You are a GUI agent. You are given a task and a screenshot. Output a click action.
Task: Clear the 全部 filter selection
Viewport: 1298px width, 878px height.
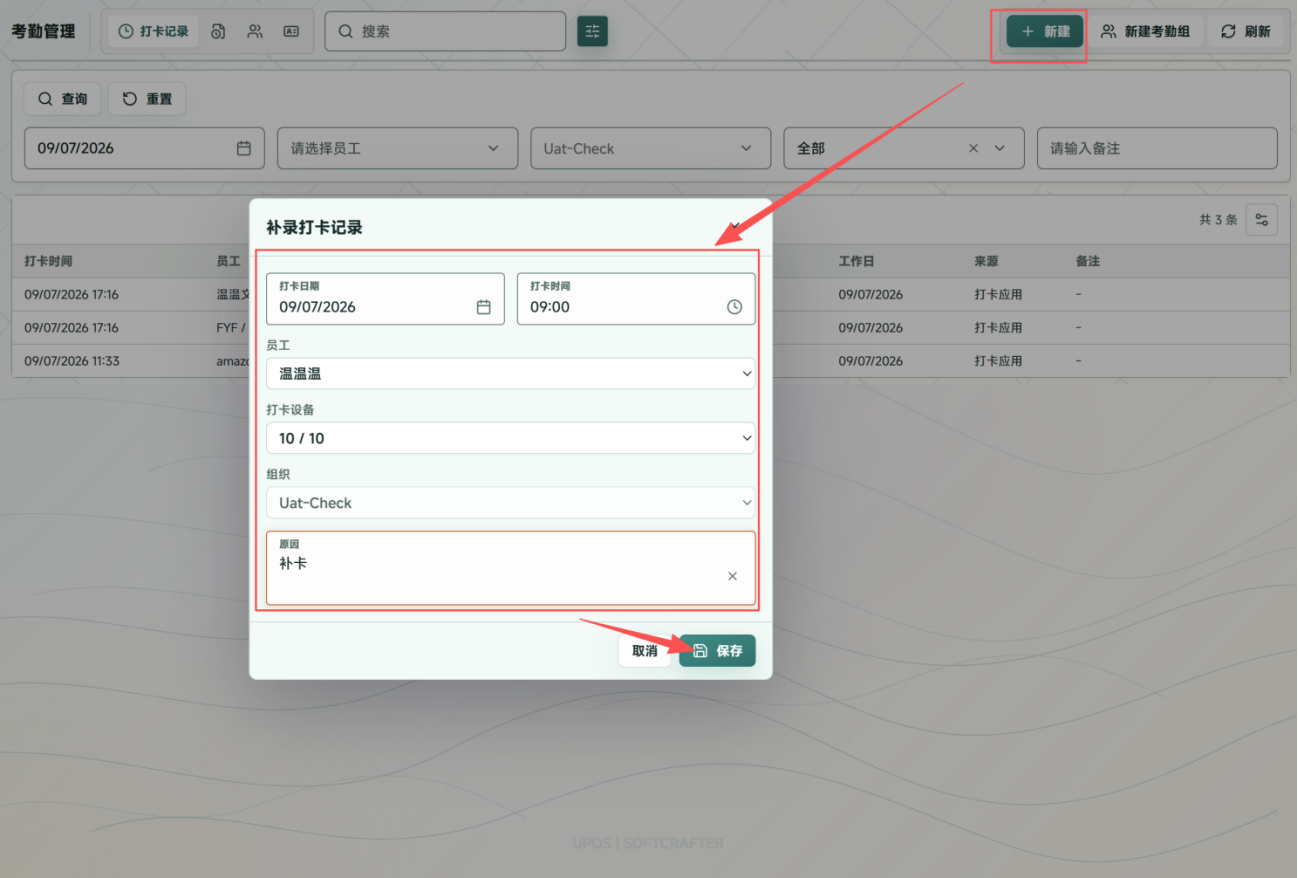click(x=973, y=148)
